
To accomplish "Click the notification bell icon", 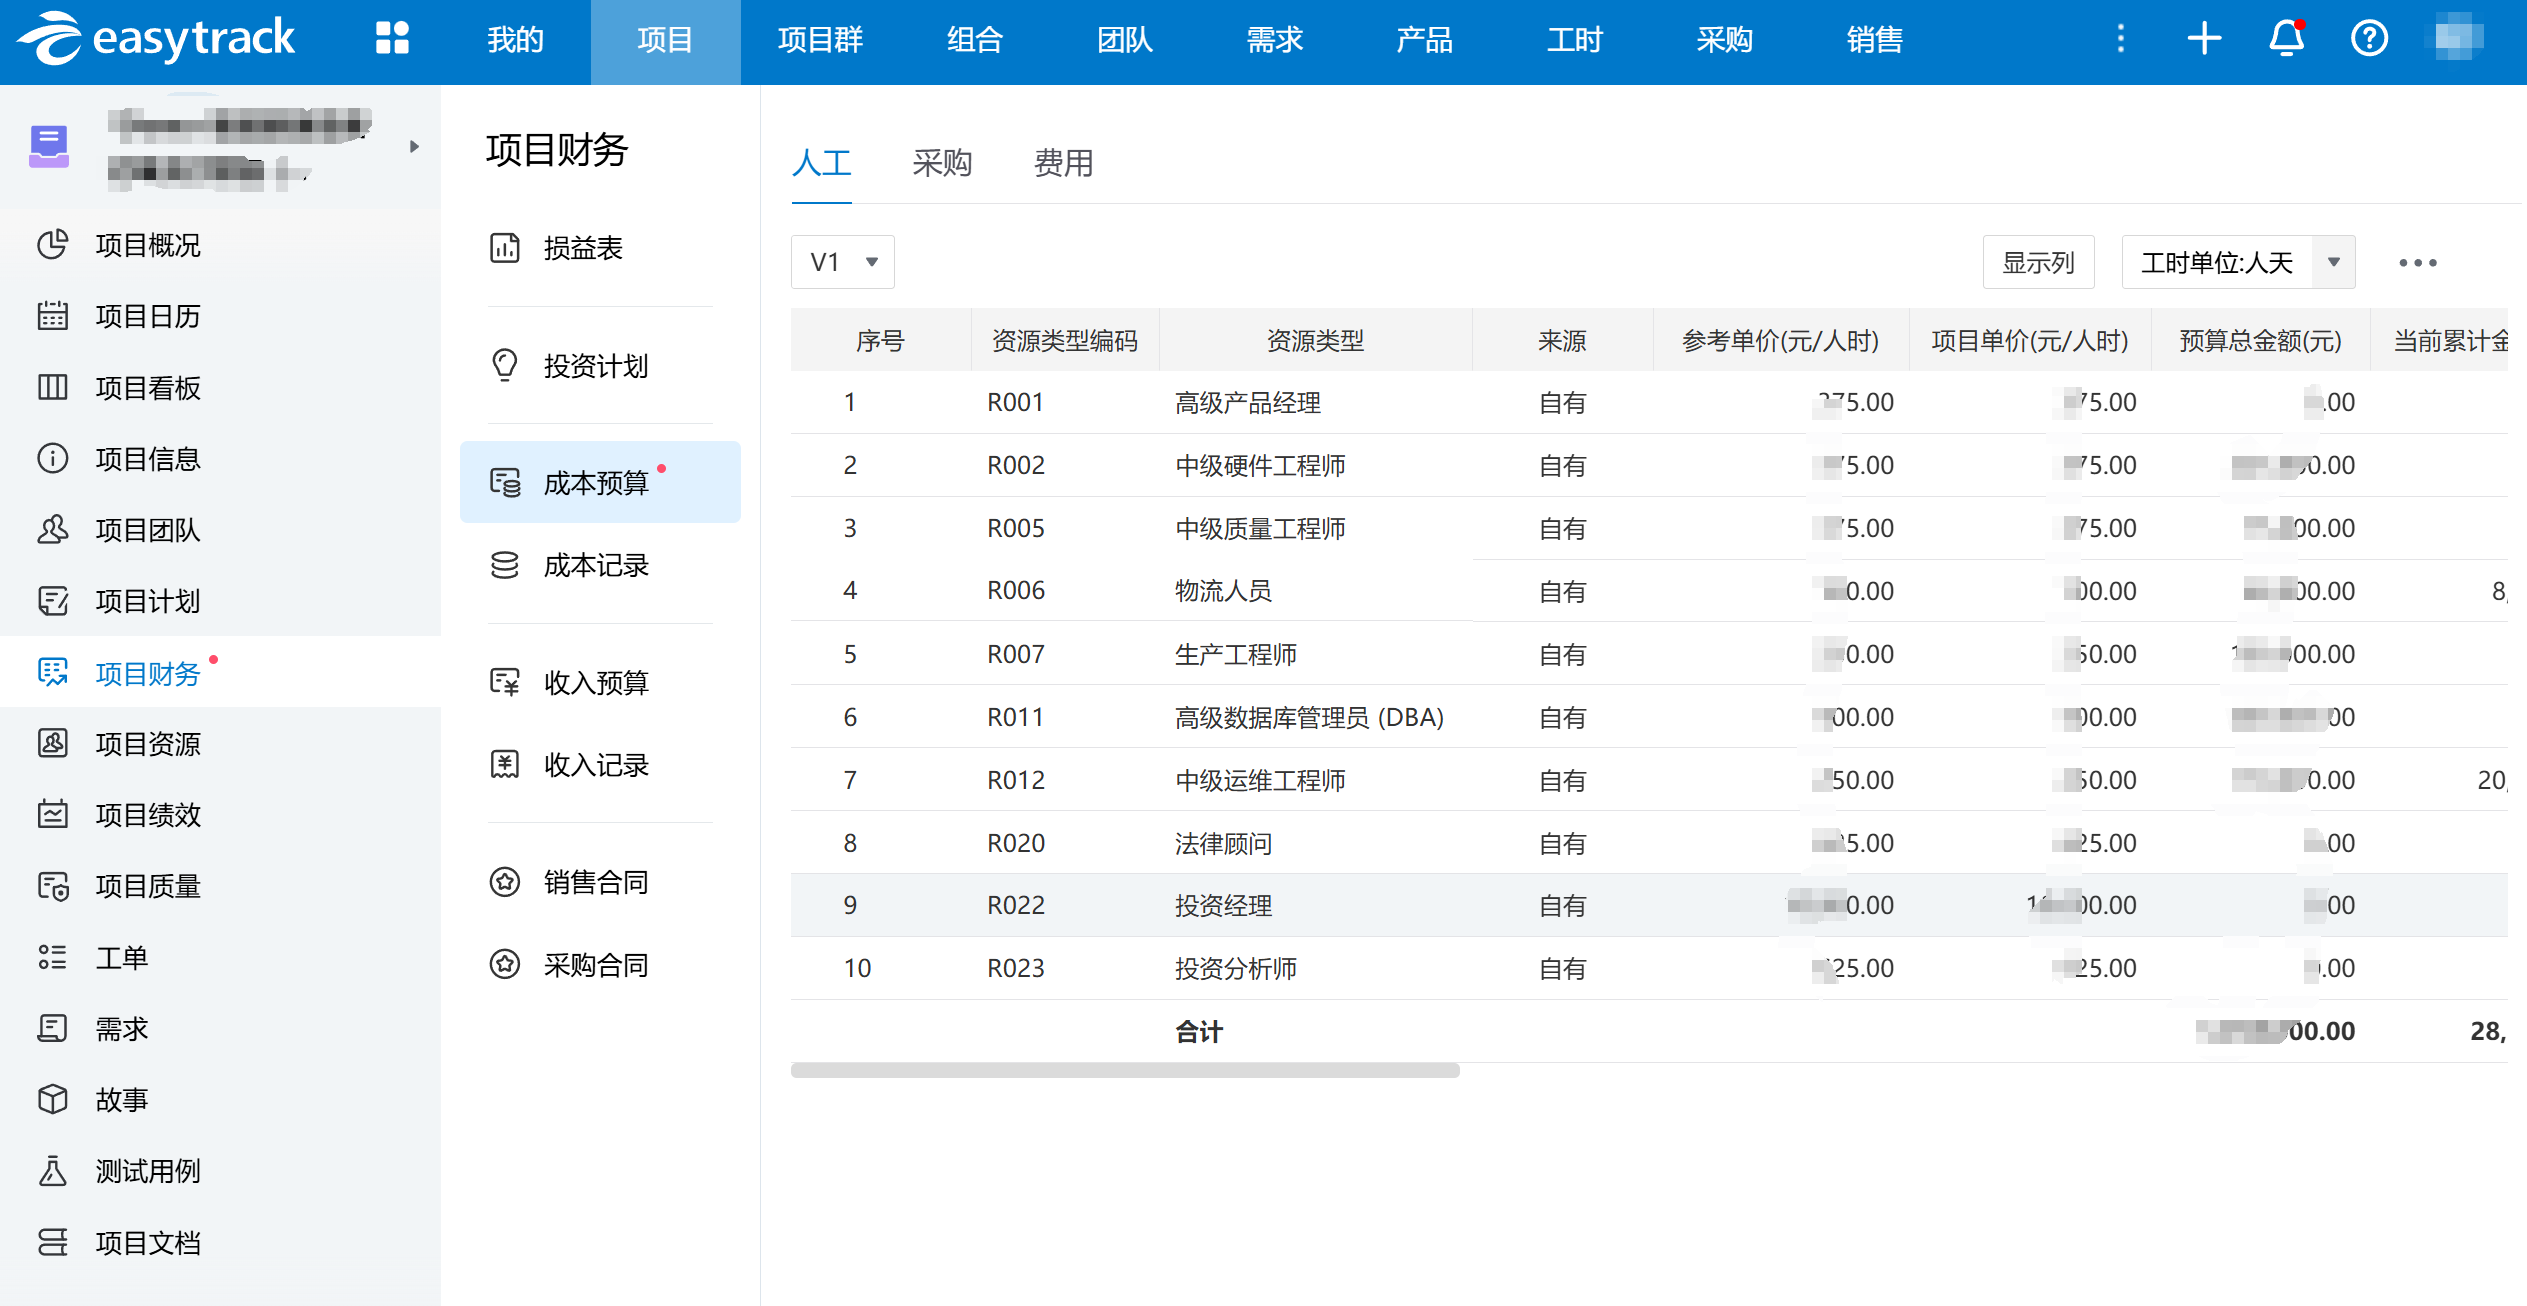I will tap(2286, 39).
